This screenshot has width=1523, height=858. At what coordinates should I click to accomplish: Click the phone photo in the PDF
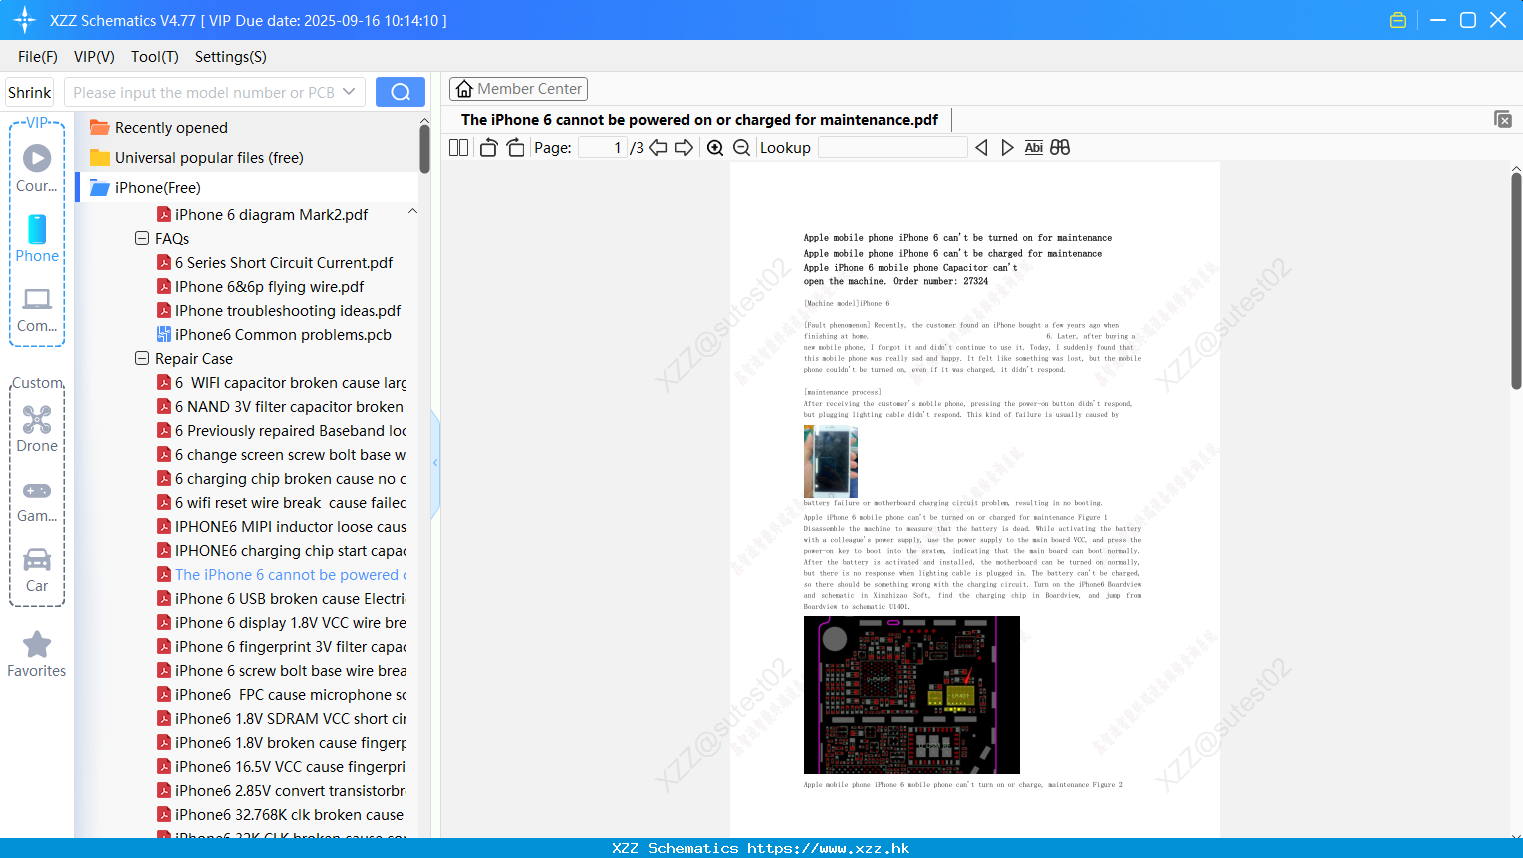tap(831, 461)
